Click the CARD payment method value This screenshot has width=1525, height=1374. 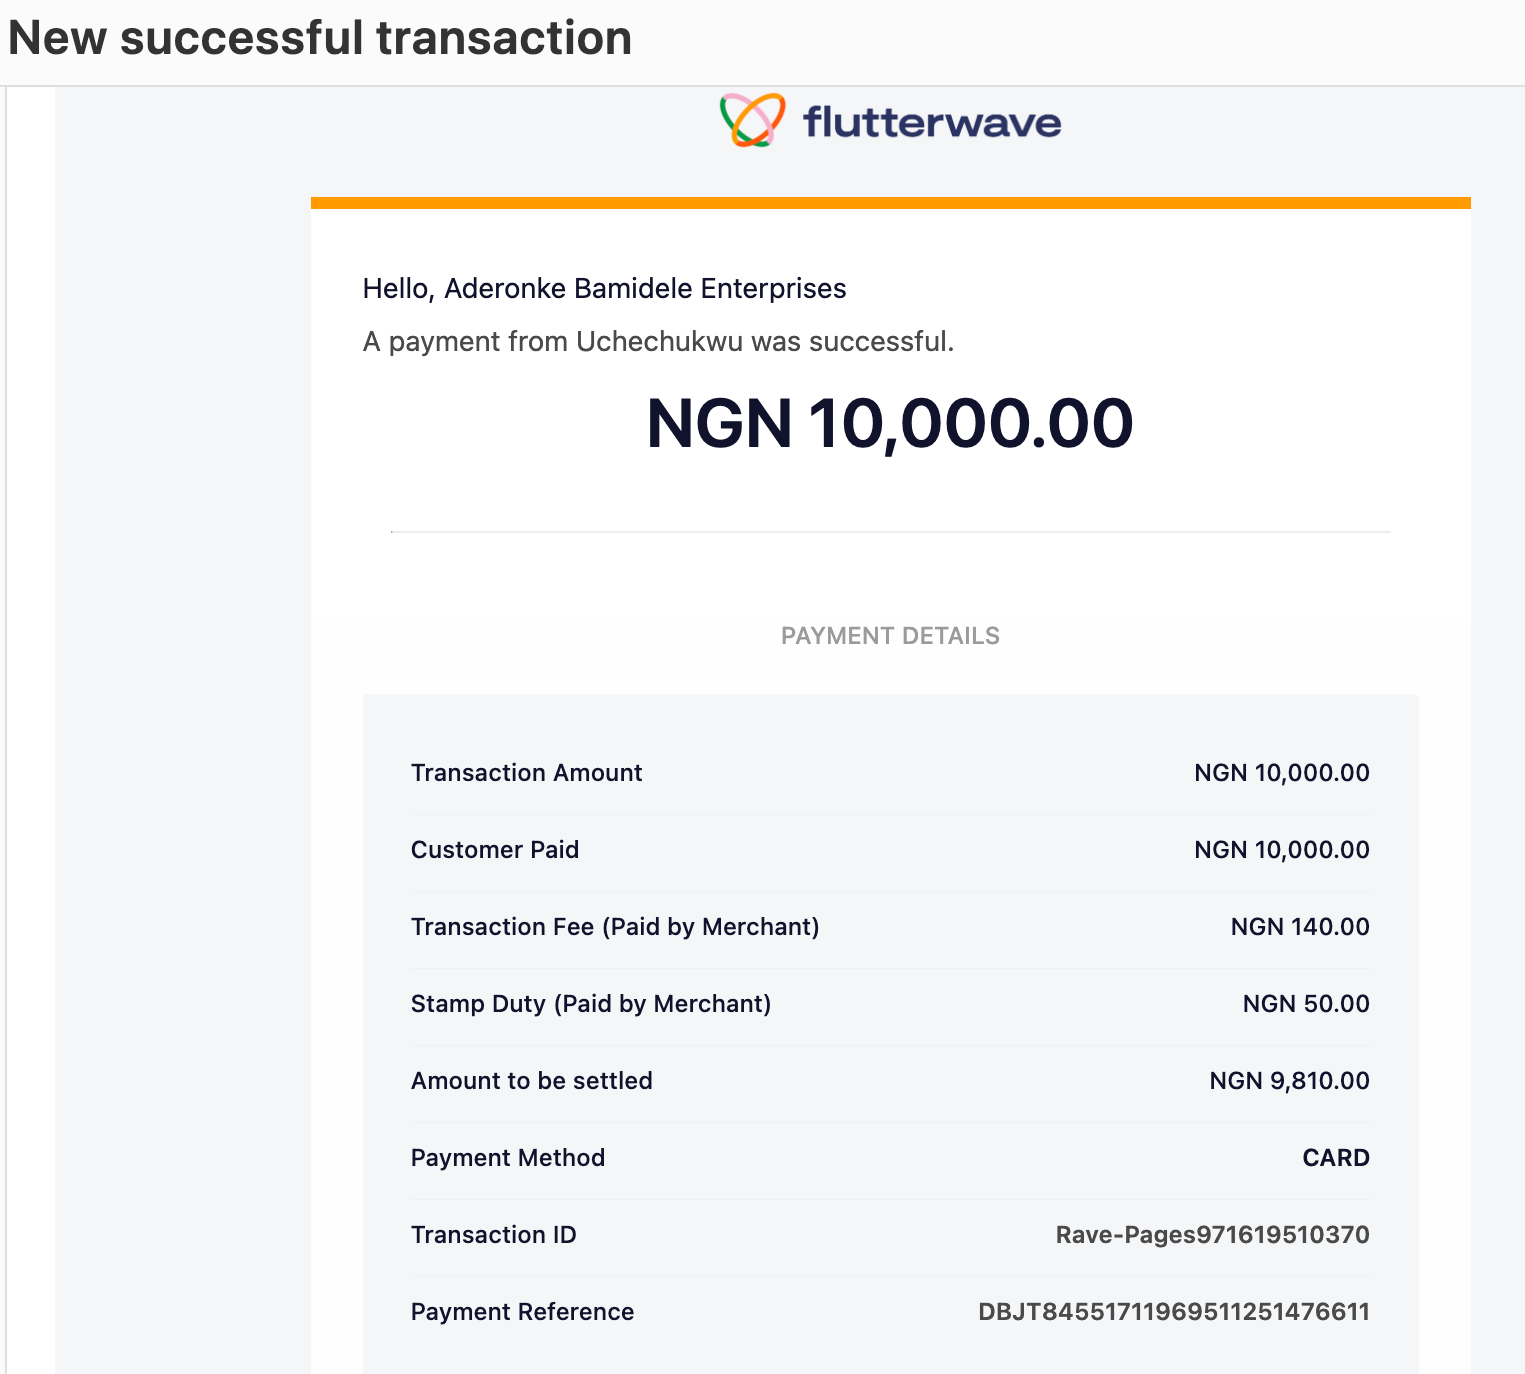[x=1336, y=1158]
